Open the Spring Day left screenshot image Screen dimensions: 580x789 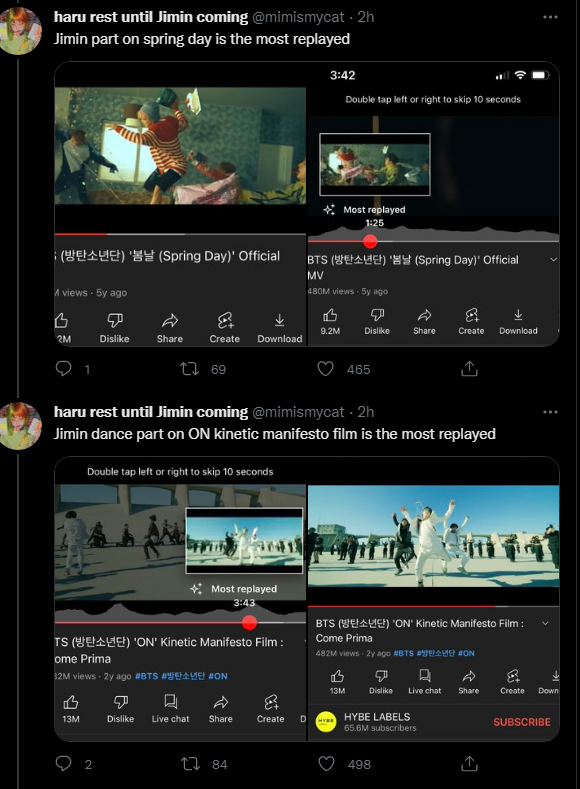[x=180, y=203]
